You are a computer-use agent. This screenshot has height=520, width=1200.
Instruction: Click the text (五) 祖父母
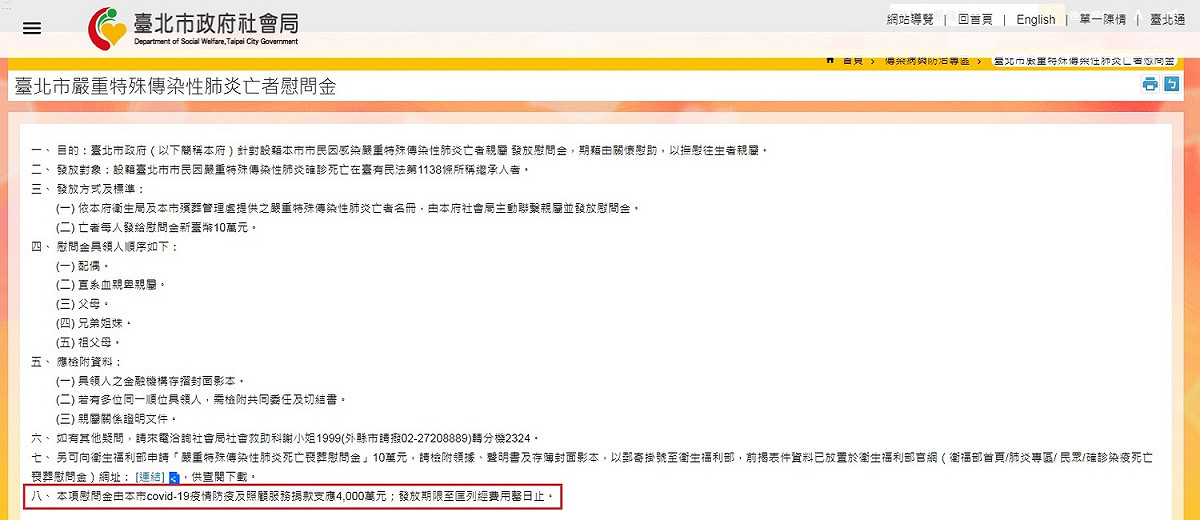tap(89, 342)
